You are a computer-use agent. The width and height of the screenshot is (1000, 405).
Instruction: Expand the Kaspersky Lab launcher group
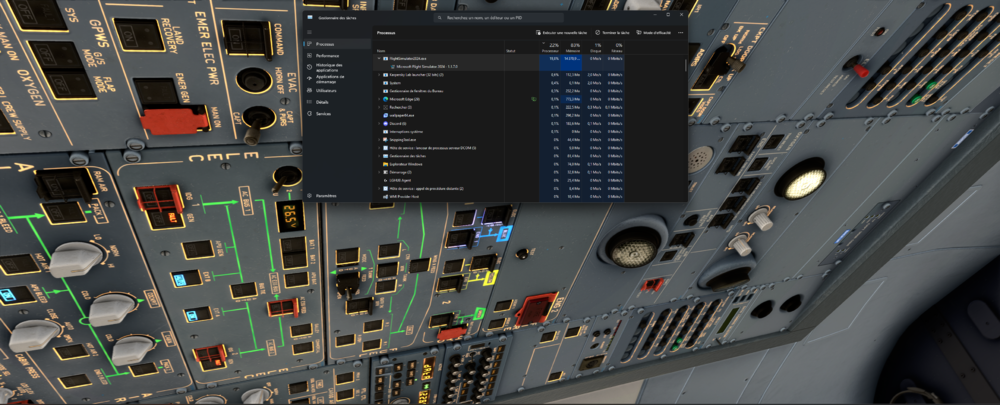(x=379, y=74)
